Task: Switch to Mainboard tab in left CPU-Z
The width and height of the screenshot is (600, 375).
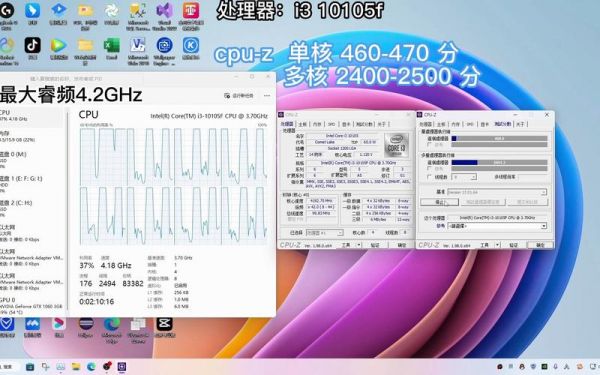Action: tap(302, 124)
